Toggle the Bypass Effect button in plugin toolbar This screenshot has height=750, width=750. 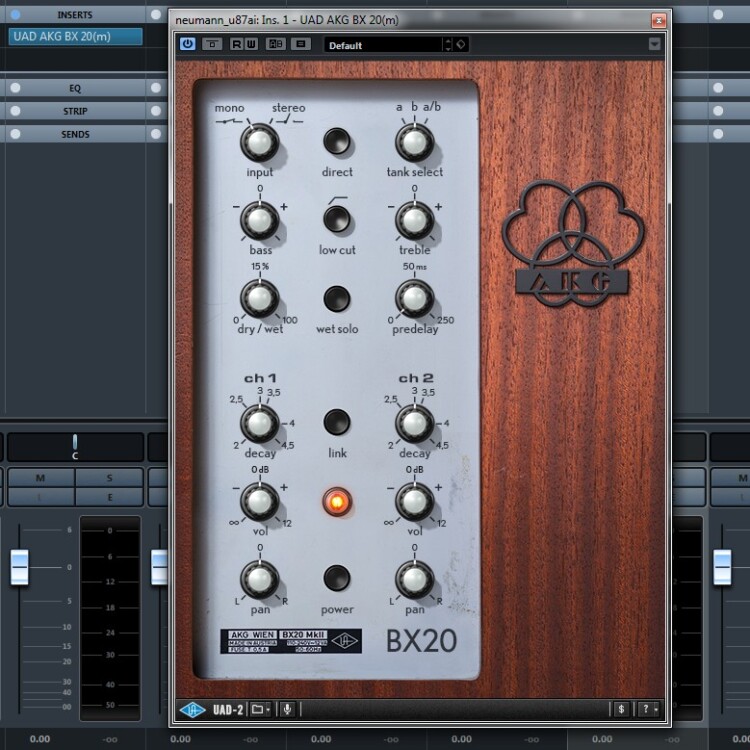tap(212, 44)
